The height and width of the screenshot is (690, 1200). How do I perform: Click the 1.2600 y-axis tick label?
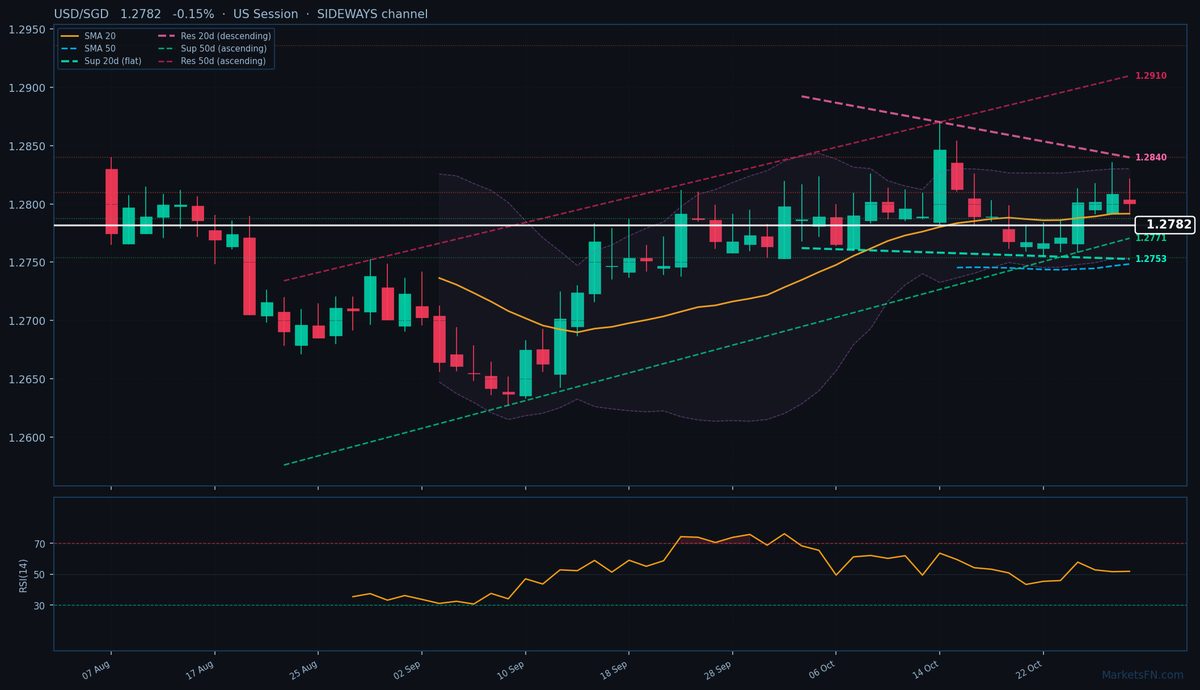(x=27, y=438)
